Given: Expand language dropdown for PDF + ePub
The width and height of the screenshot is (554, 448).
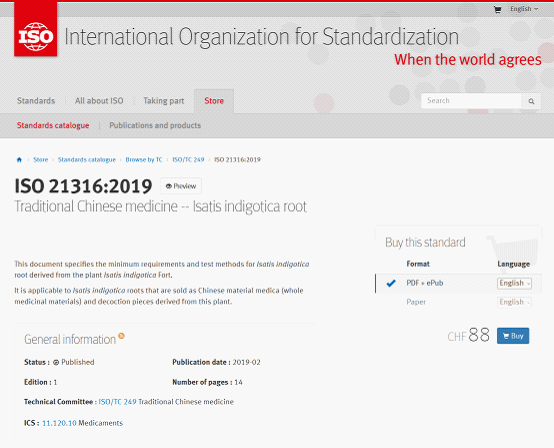Looking at the screenshot, I should click(514, 283).
